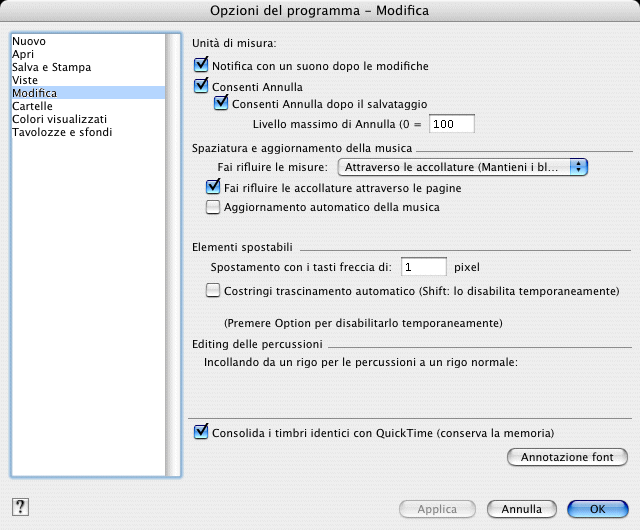
Task: Click the Livello massimo di Annulla field
Action: (x=451, y=124)
